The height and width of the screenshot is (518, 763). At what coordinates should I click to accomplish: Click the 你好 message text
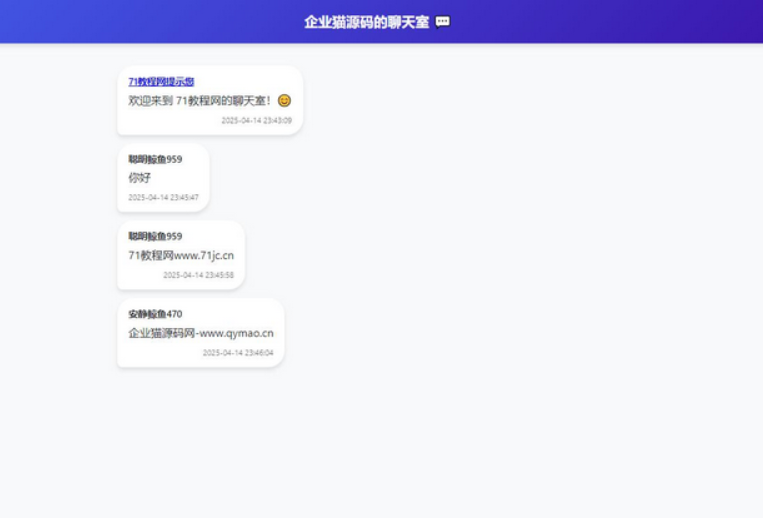(x=140, y=178)
